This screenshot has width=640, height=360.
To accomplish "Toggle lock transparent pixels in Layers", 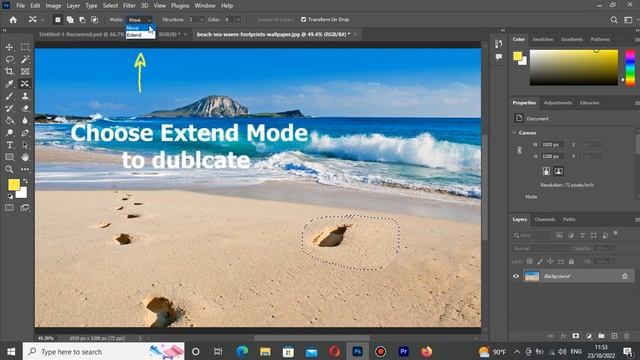I will [x=529, y=261].
